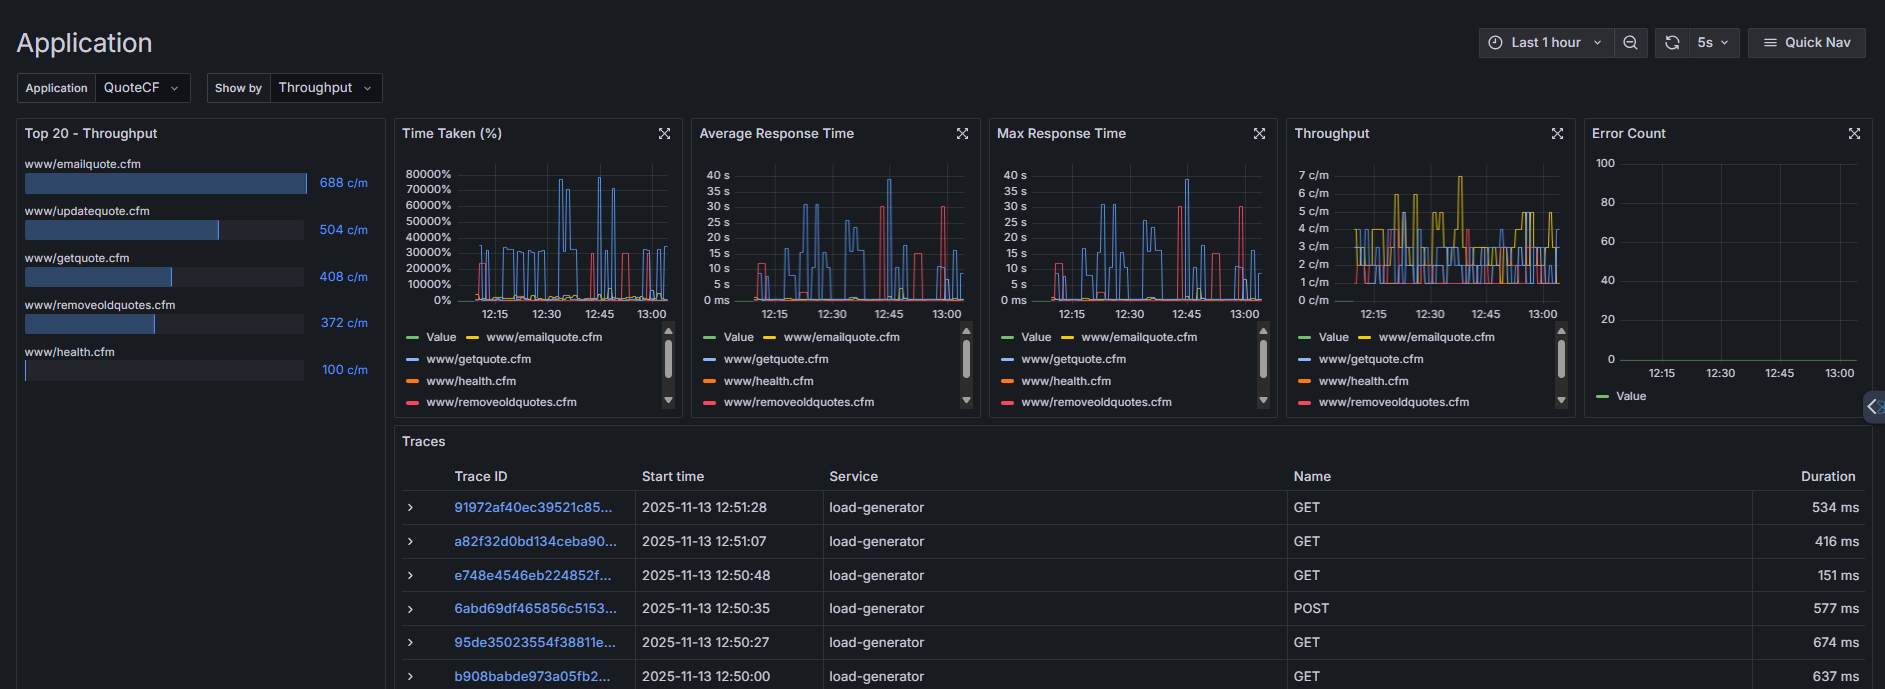Toggle www/health.cfm series in Throughput legend
The width and height of the screenshot is (1885, 689).
[x=1363, y=381]
